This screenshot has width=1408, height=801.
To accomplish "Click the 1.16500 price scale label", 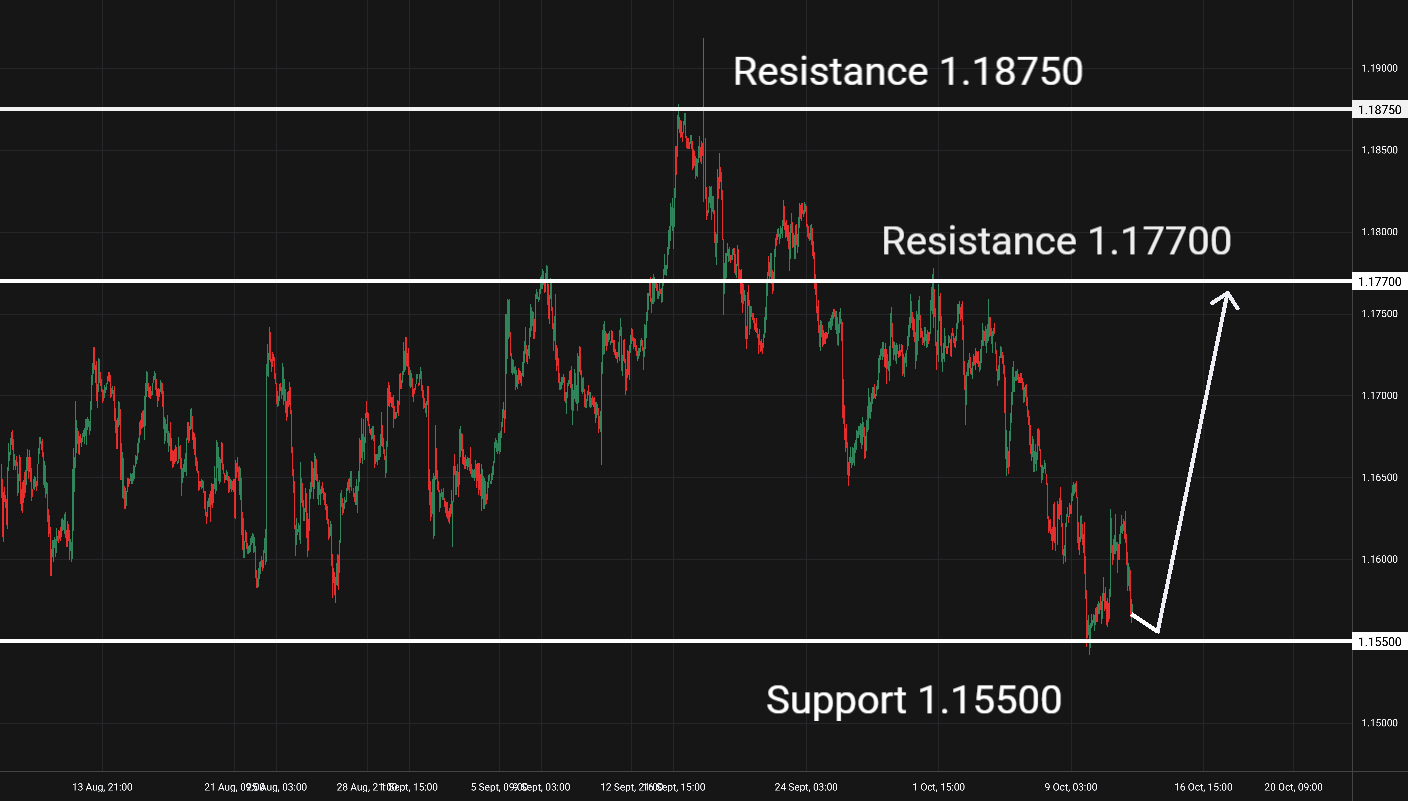I will [x=1379, y=478].
